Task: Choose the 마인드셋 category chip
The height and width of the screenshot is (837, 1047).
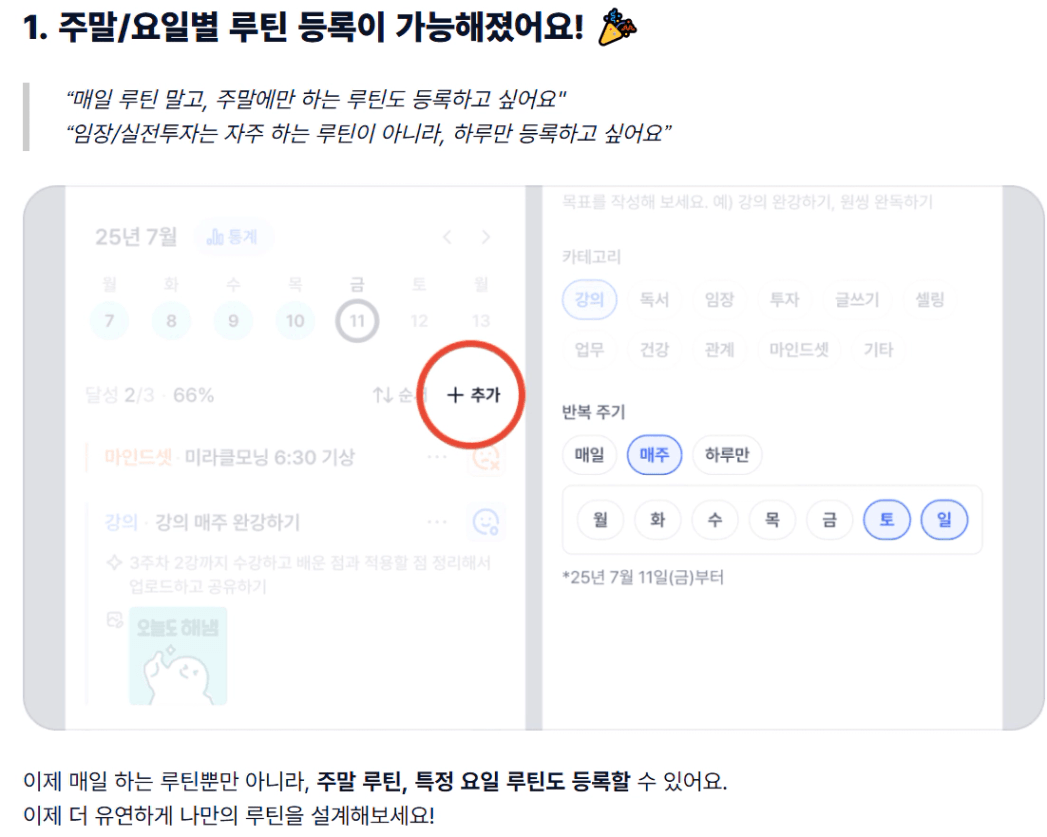Action: [x=799, y=349]
